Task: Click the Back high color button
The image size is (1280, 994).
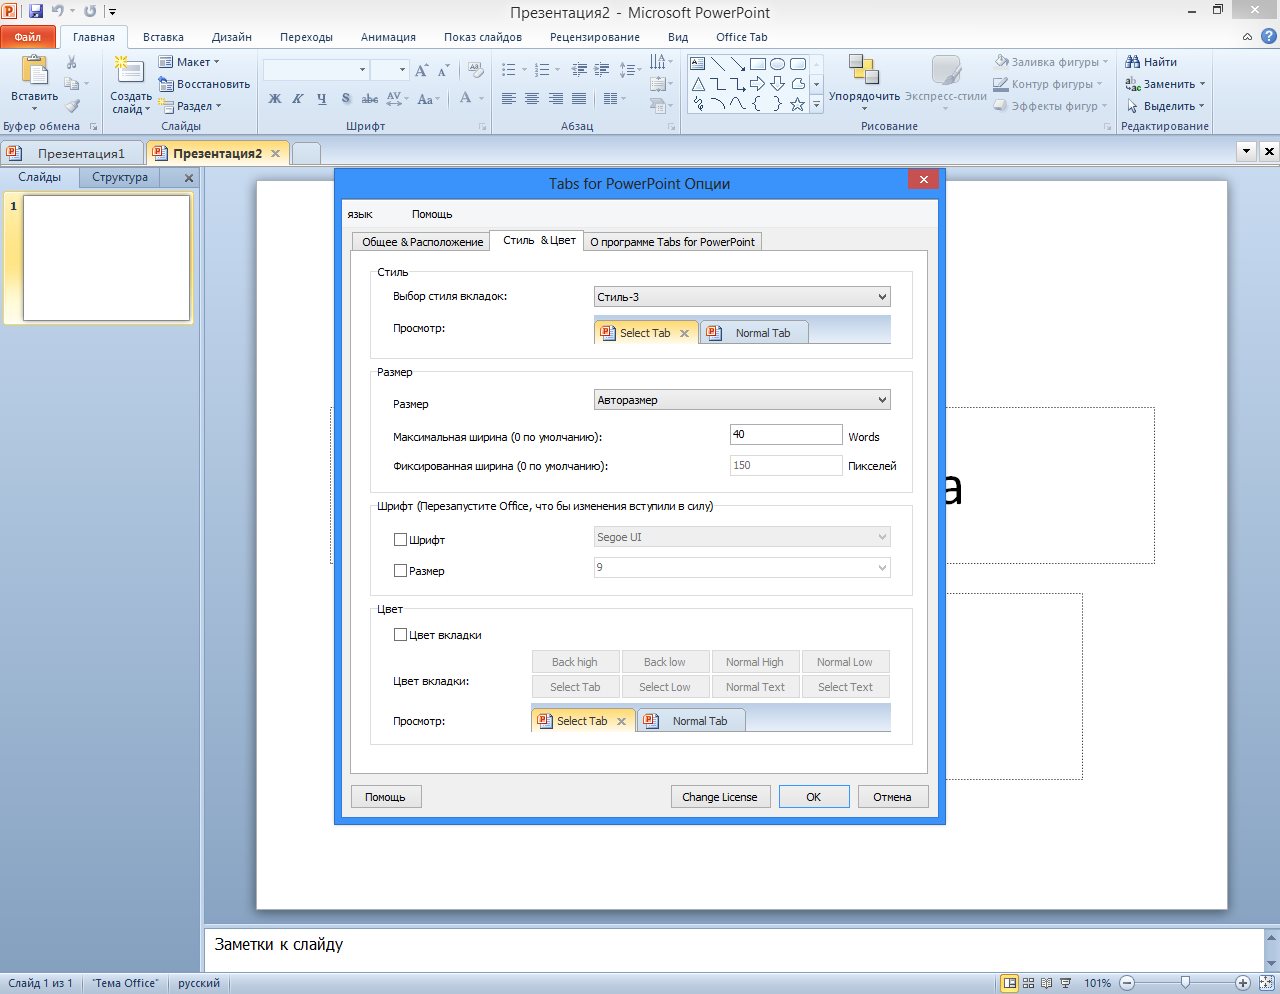Action: (x=575, y=662)
